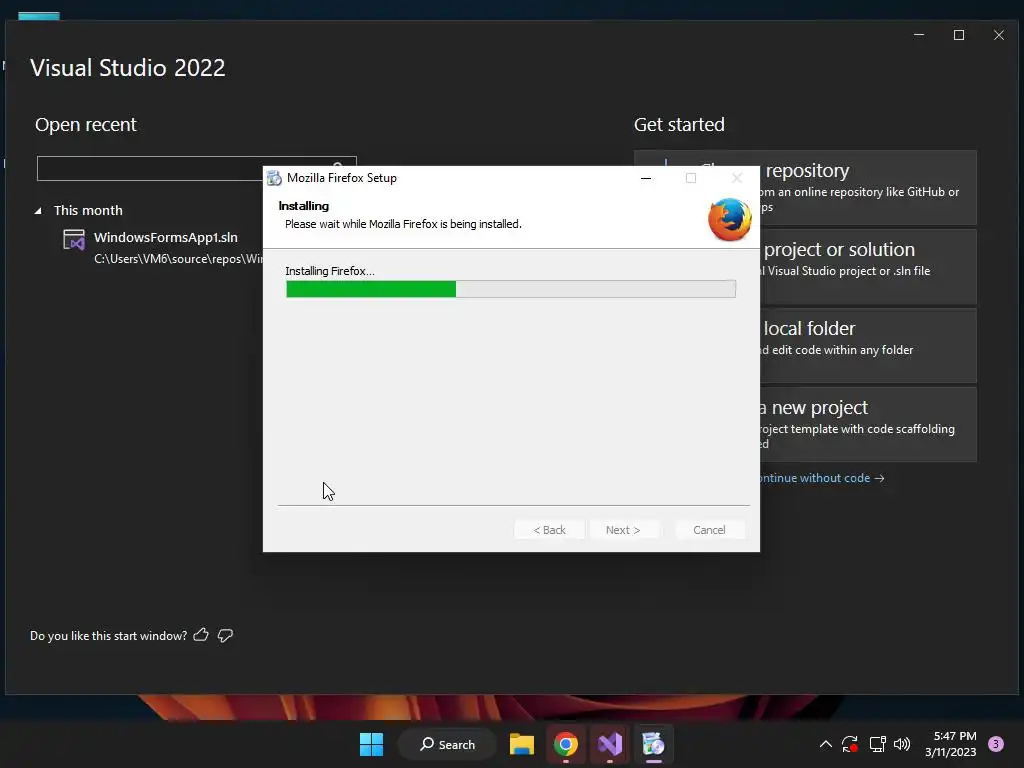
Task: Choose the Open a project or solution card
Action: [x=869, y=266]
